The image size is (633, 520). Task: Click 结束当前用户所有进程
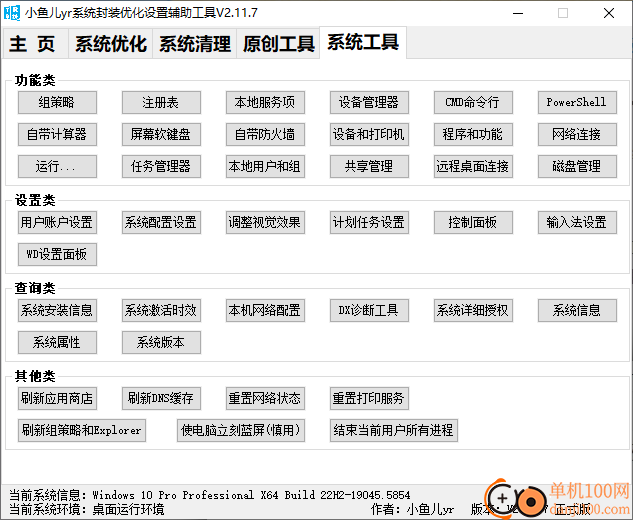click(x=394, y=430)
